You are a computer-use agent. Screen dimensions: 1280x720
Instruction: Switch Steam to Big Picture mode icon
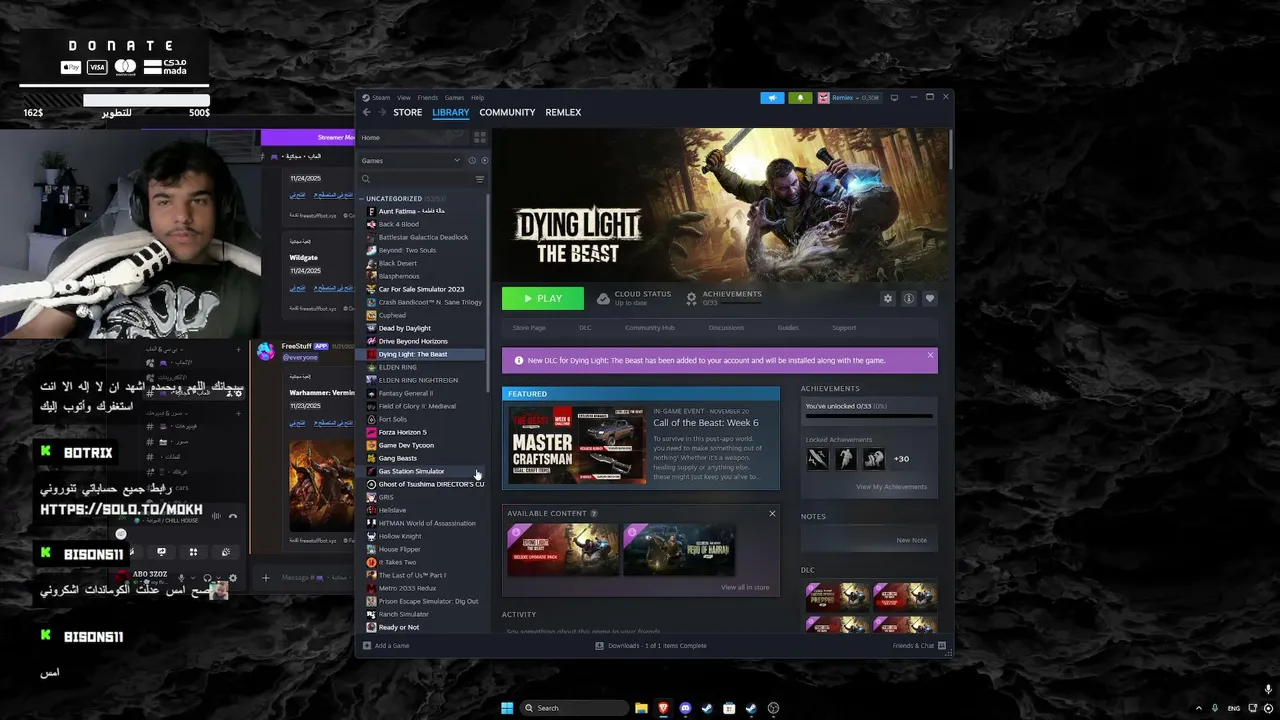click(x=894, y=98)
